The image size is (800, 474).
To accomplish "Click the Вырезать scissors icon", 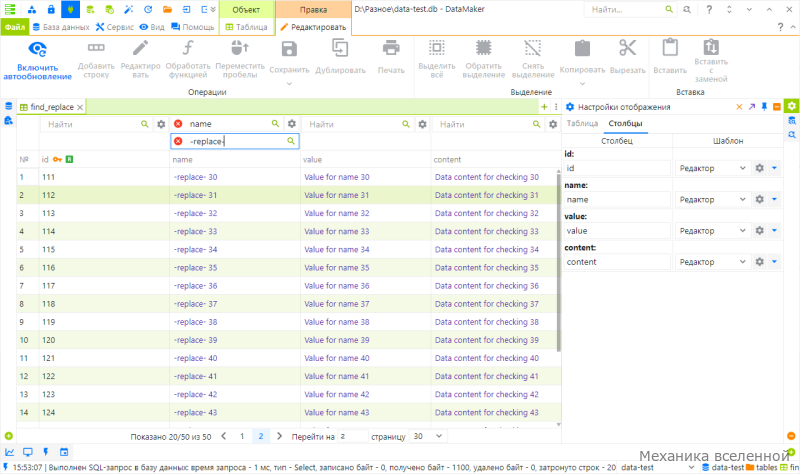I will (x=628, y=48).
